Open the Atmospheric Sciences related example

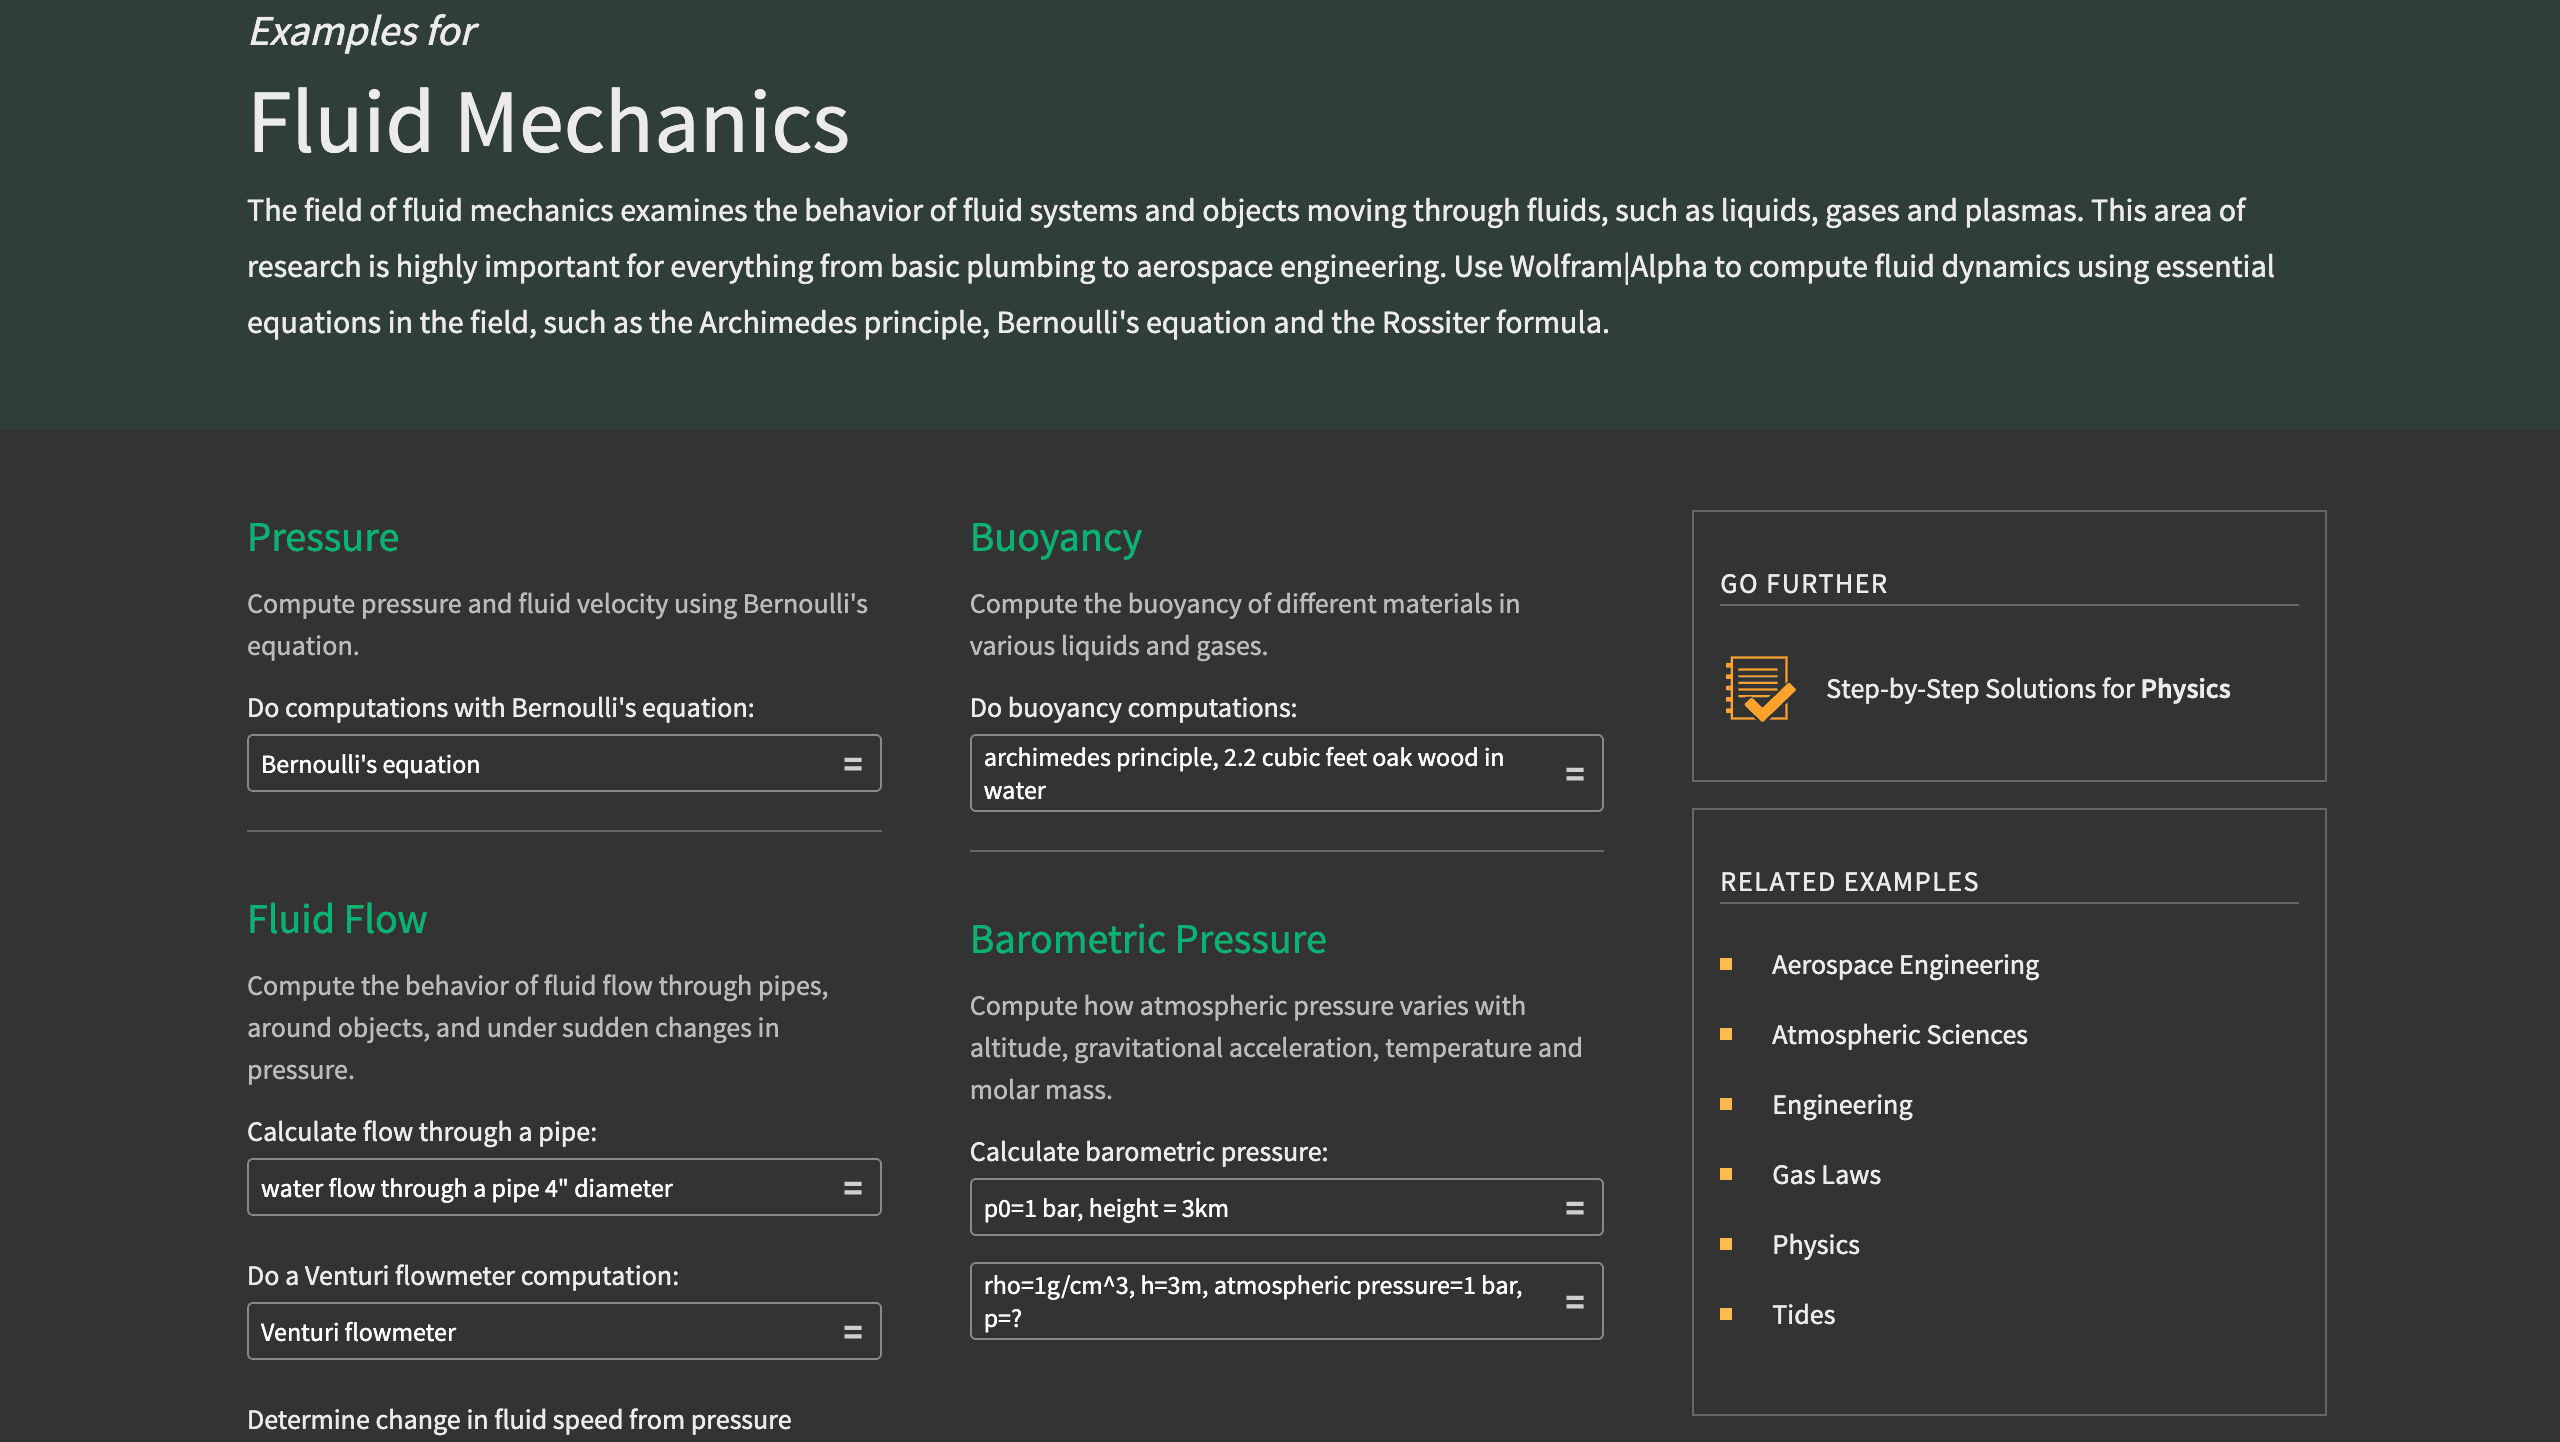(x=1899, y=1034)
